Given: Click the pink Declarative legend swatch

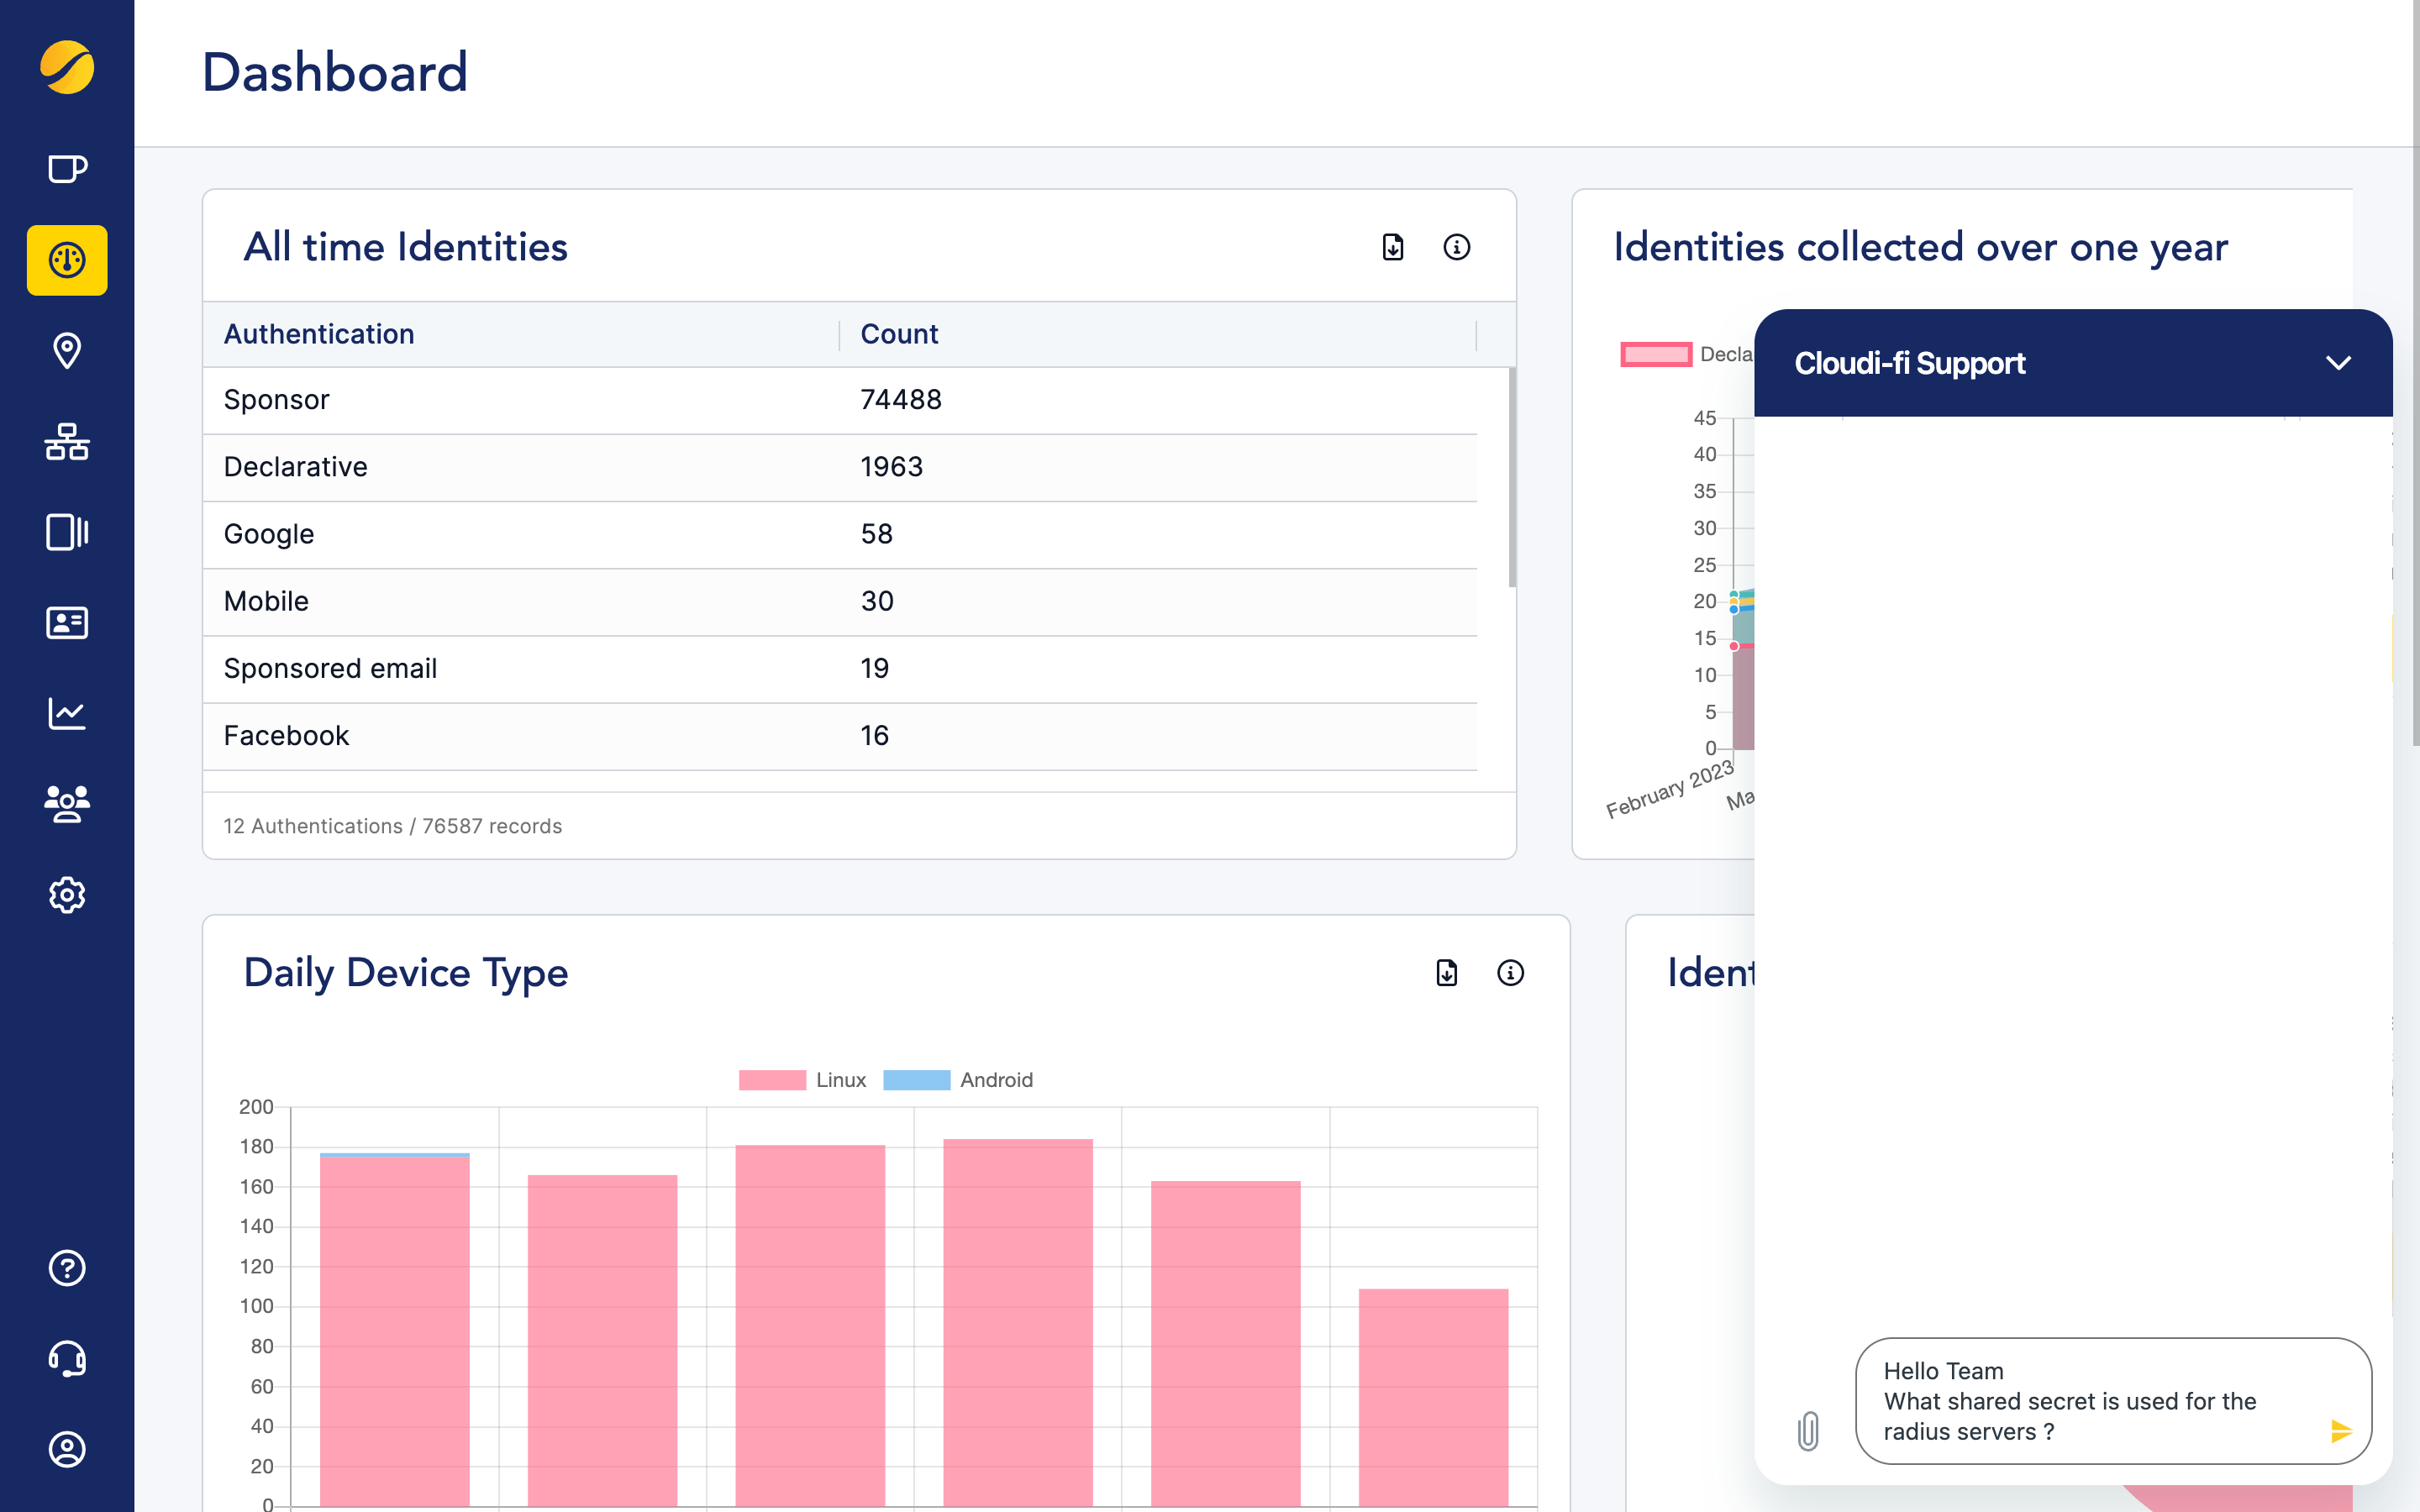Looking at the screenshot, I should [1656, 354].
